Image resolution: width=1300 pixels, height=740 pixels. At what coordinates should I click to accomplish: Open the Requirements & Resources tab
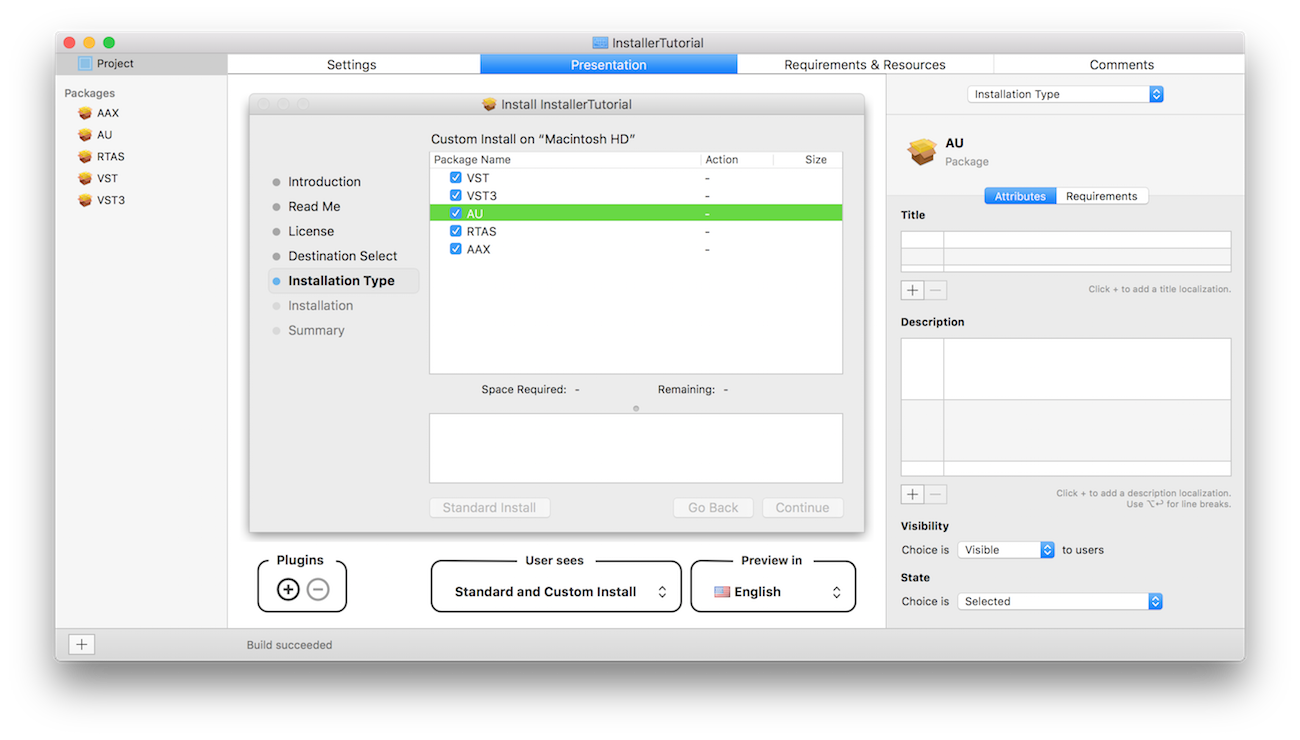(x=864, y=65)
